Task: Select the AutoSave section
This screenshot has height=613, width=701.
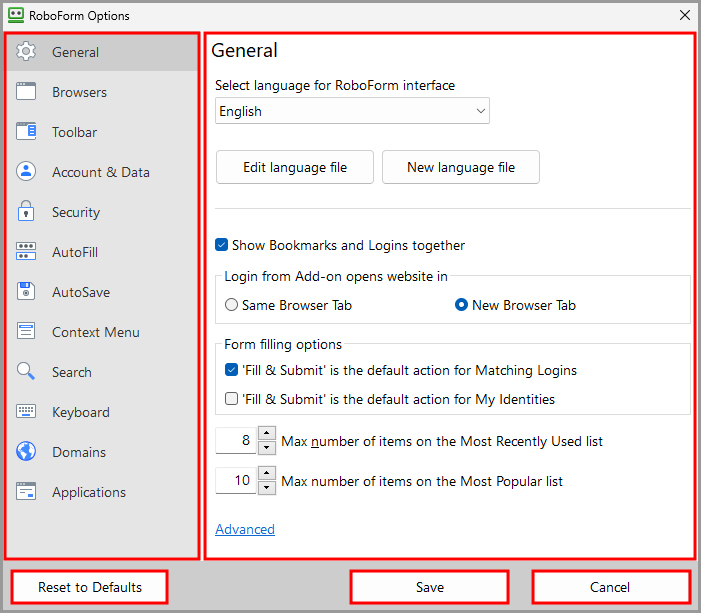Action: click(102, 292)
